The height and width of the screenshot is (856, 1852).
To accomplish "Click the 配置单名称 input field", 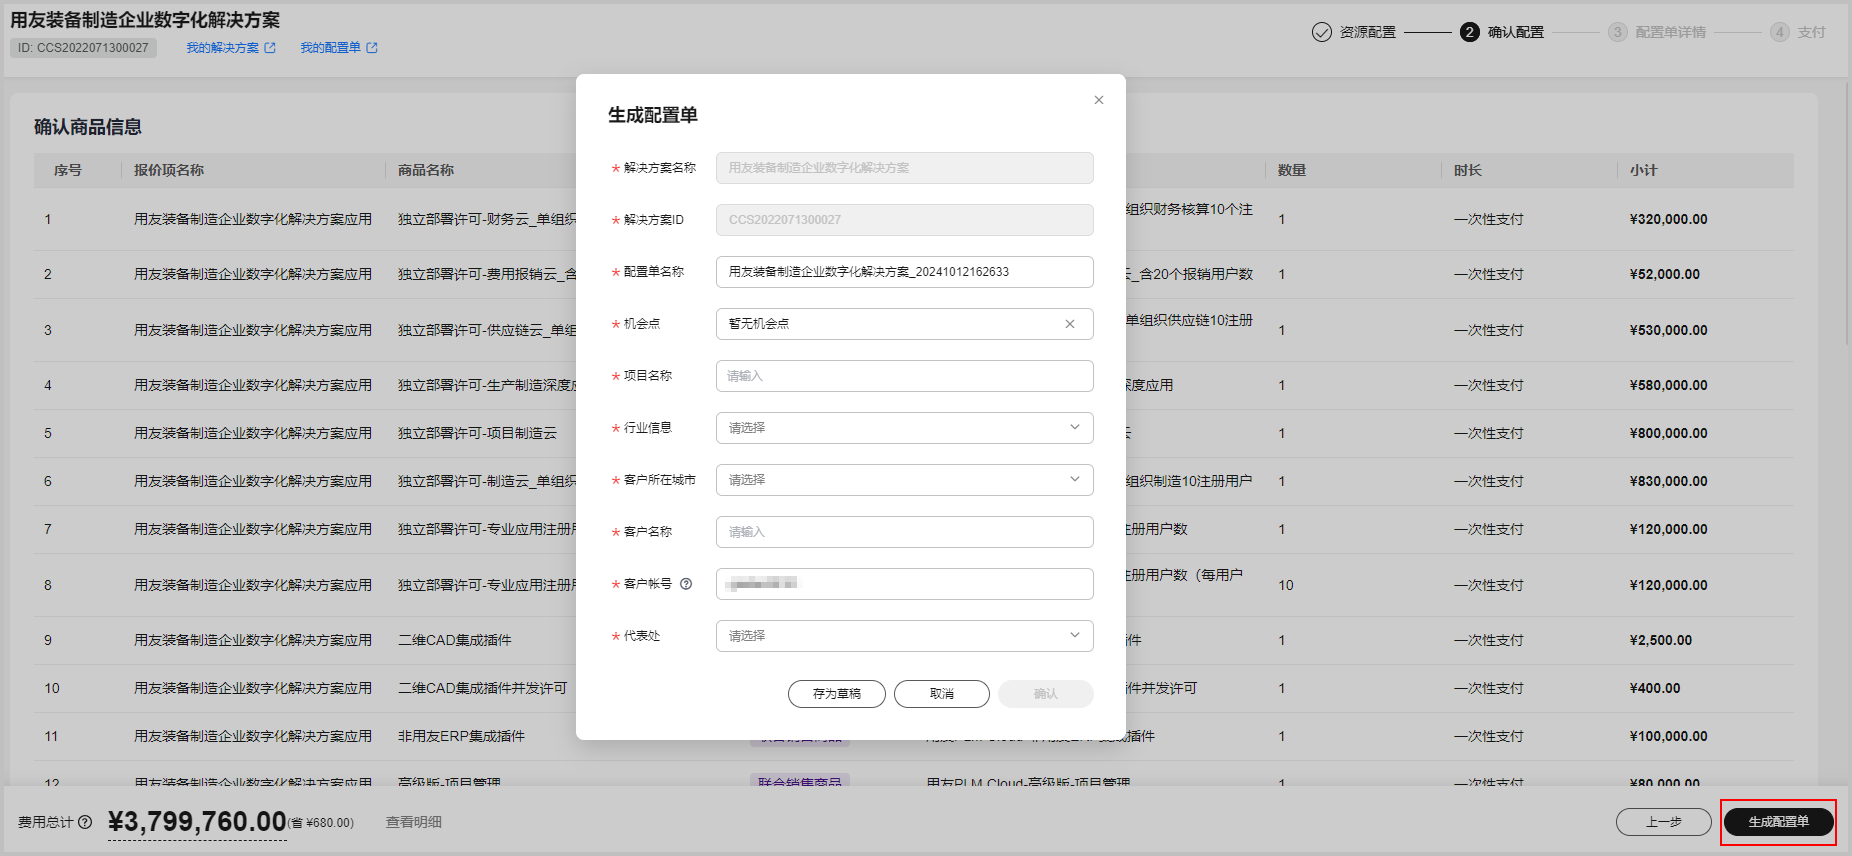I will (904, 272).
